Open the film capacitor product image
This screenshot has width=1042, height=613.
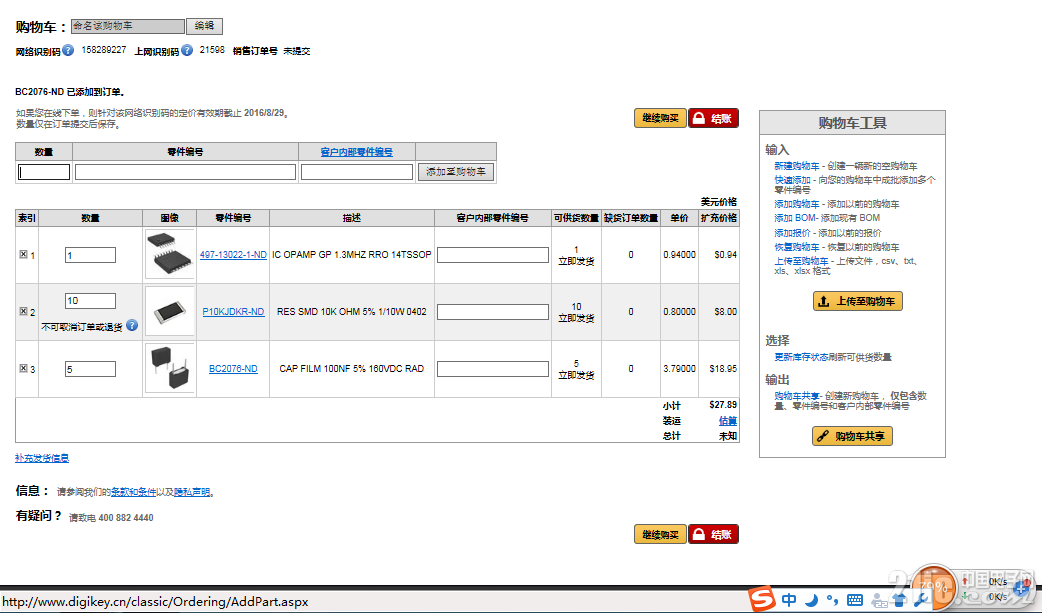(169, 368)
